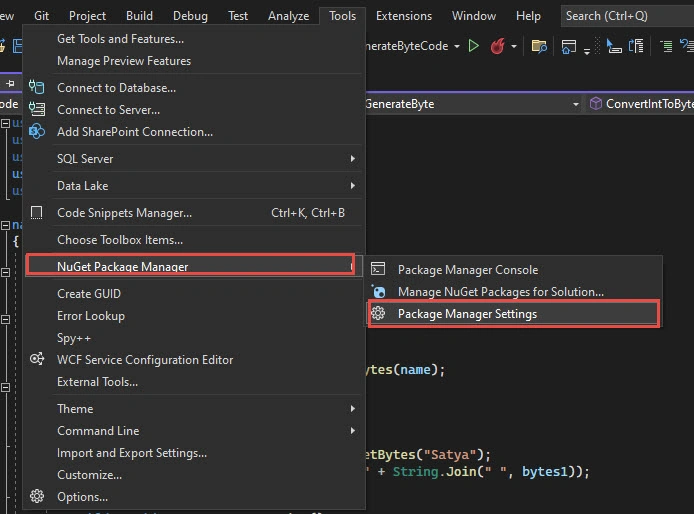
Task: Open the startup project dropdown arrow
Action: tap(457, 46)
